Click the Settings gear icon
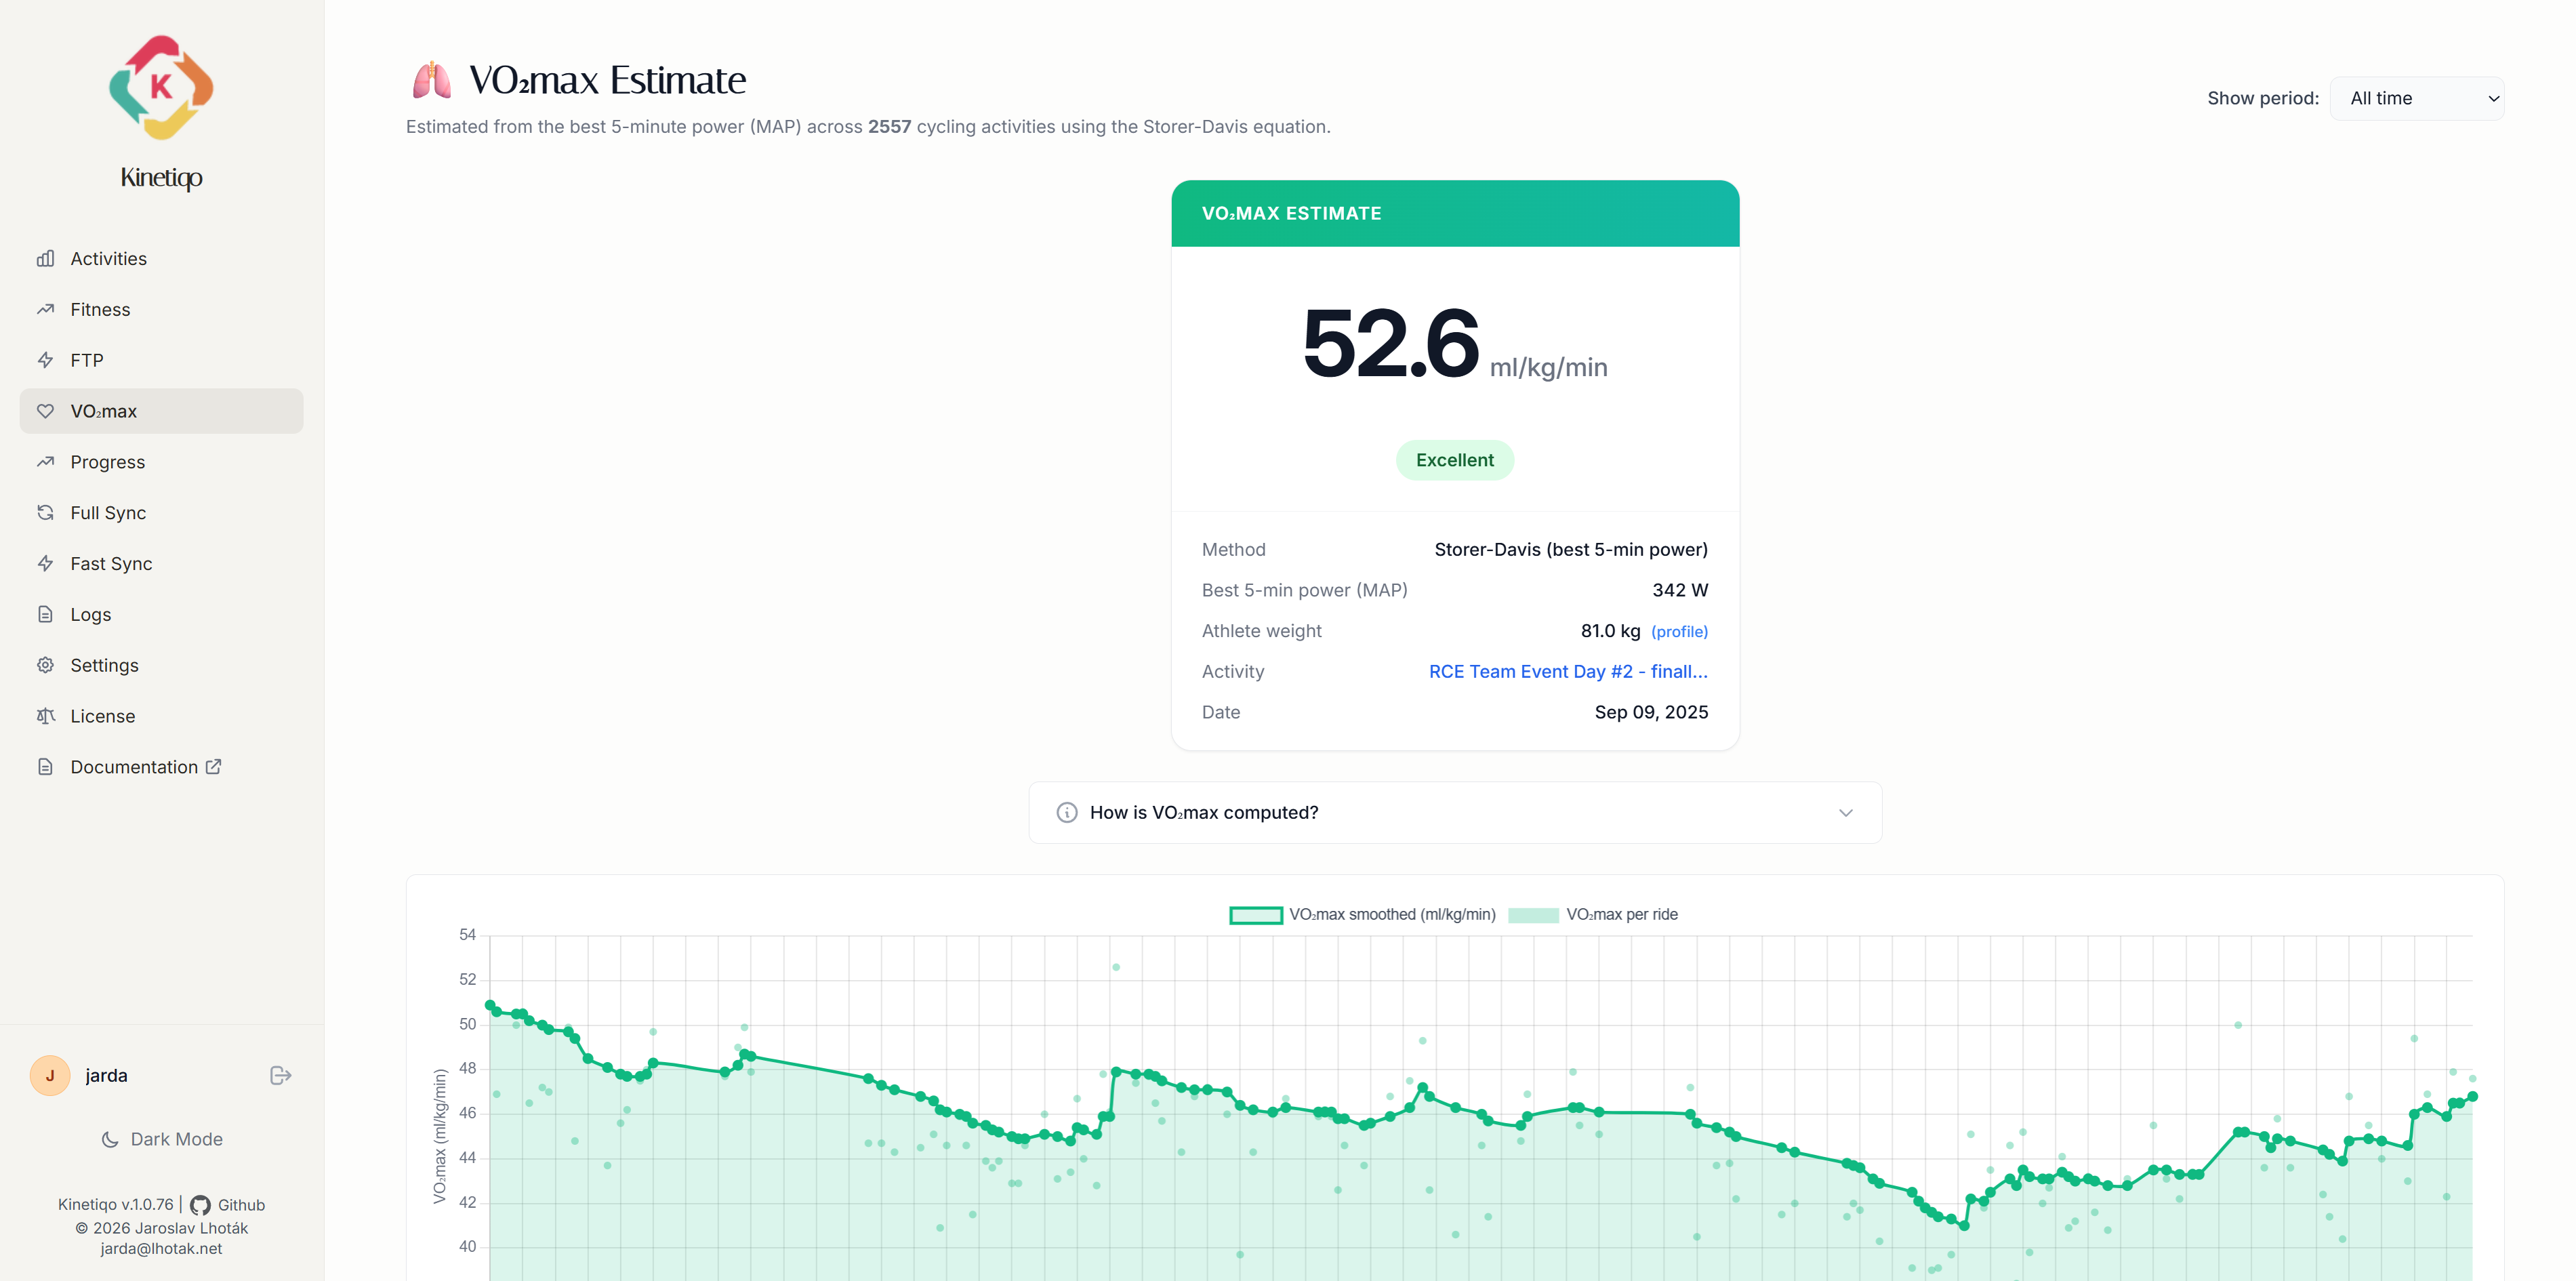Image resolution: width=2576 pixels, height=1281 pixels. coord(45,665)
